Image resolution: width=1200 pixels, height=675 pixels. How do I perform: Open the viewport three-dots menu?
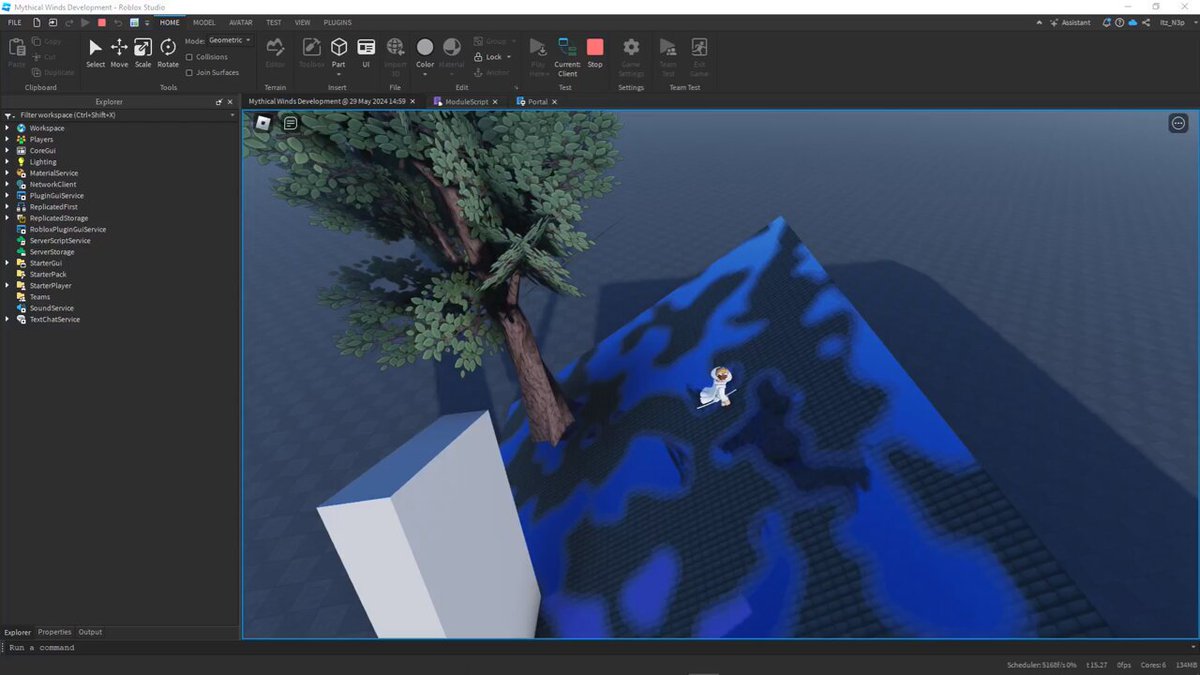click(1178, 123)
